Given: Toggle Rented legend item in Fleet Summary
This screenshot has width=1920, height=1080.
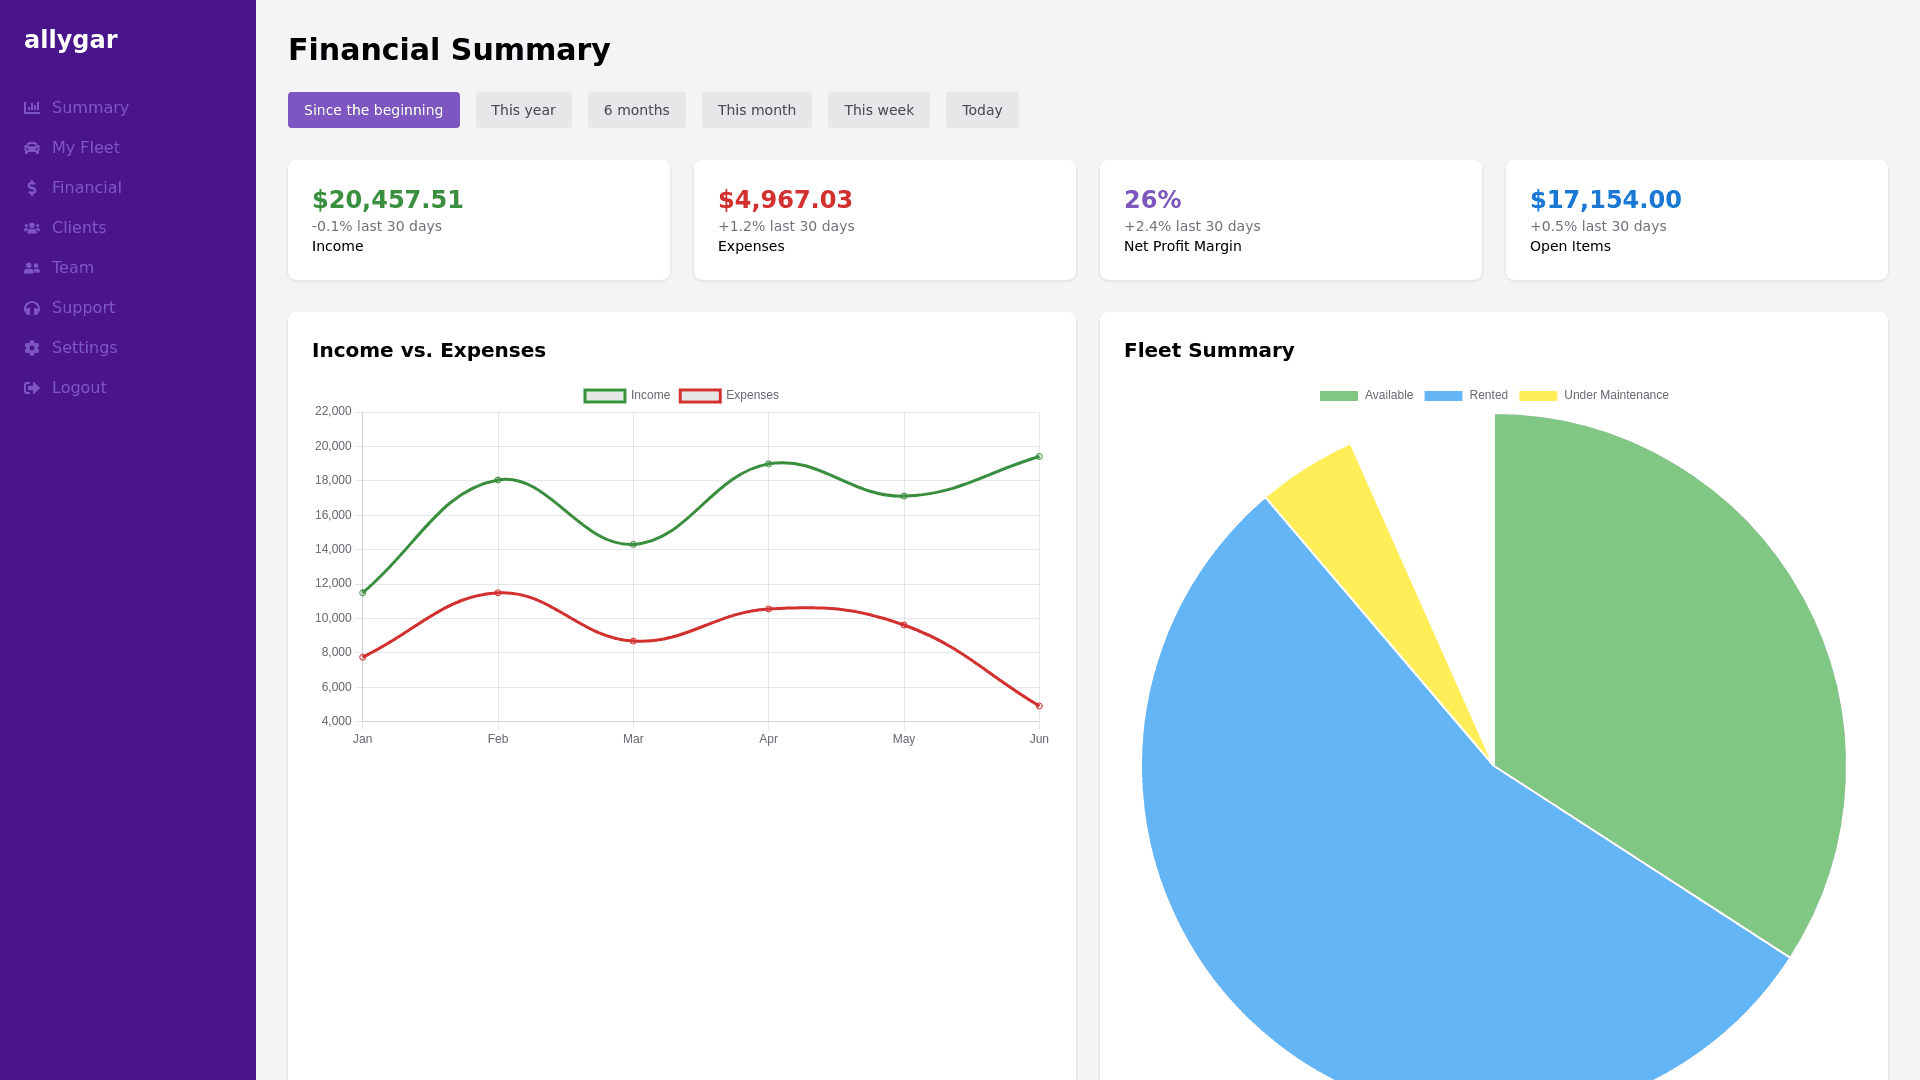Looking at the screenshot, I should pyautogui.click(x=1466, y=395).
